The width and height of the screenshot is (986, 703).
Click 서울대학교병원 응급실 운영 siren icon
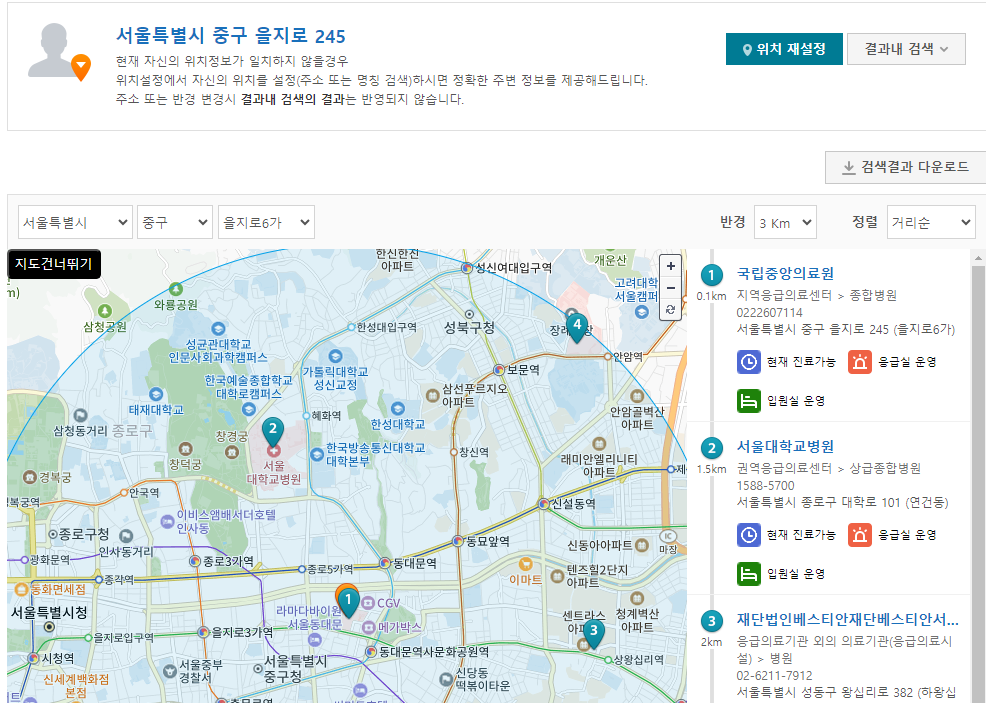[x=860, y=535]
